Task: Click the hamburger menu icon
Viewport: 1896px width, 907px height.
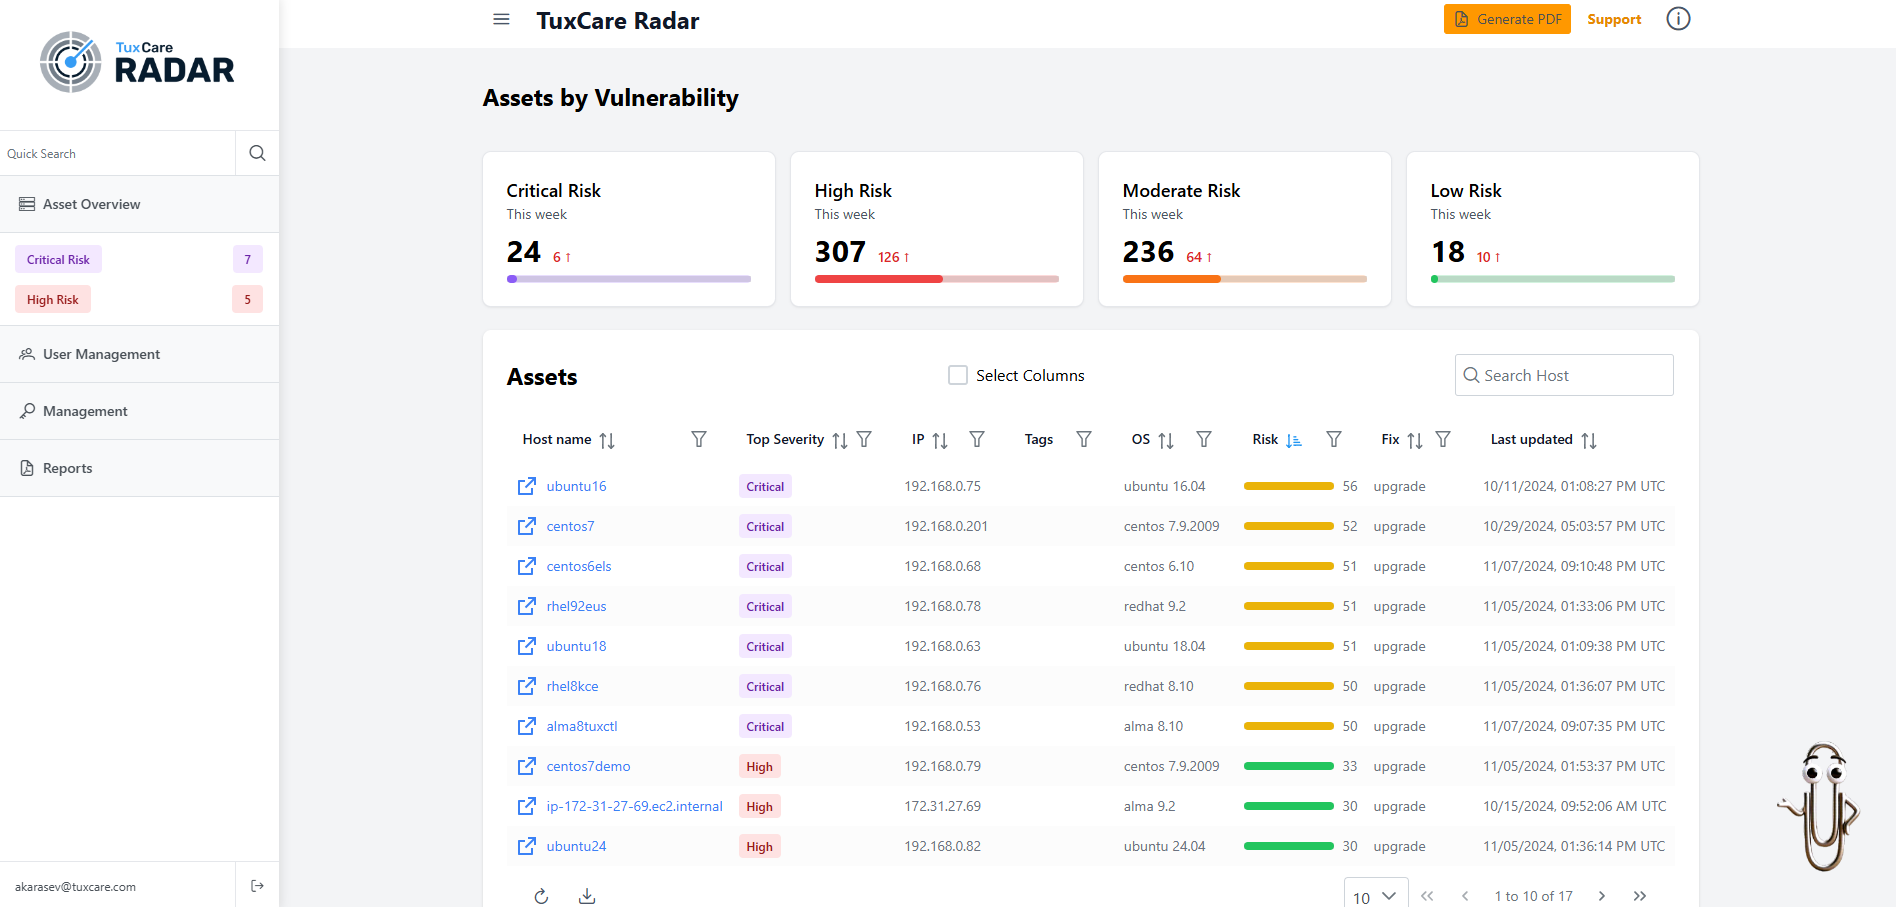Action: (501, 19)
